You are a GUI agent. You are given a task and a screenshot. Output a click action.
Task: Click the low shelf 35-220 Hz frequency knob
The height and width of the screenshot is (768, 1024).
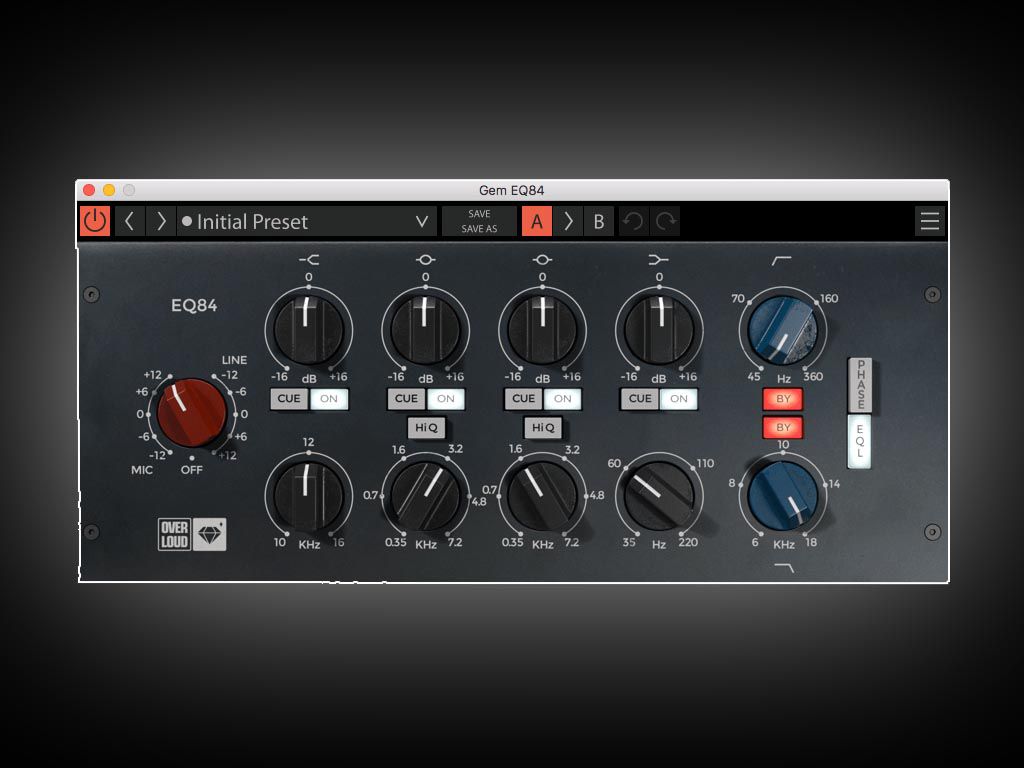[659, 494]
